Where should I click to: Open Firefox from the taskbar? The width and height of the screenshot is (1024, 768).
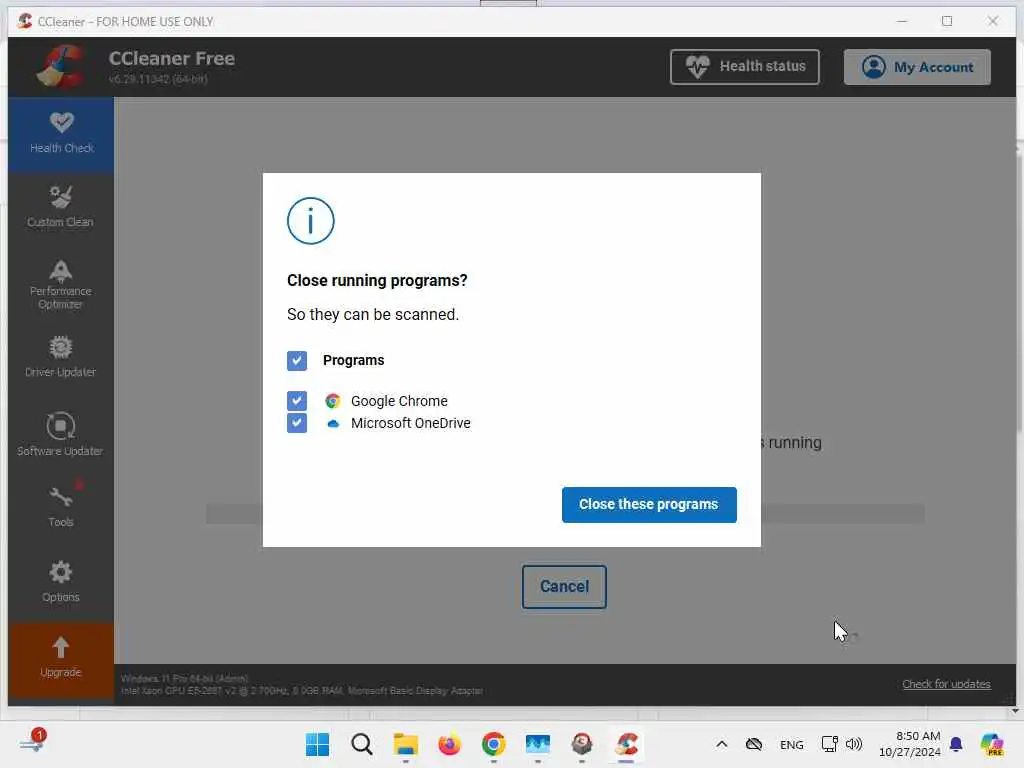coord(449,744)
